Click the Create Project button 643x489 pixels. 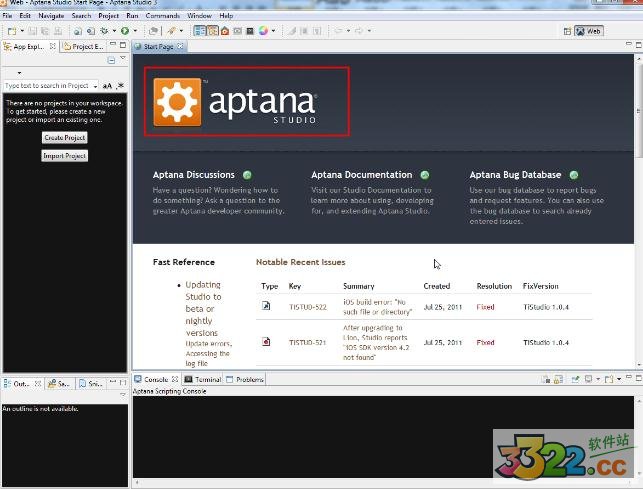click(x=65, y=137)
